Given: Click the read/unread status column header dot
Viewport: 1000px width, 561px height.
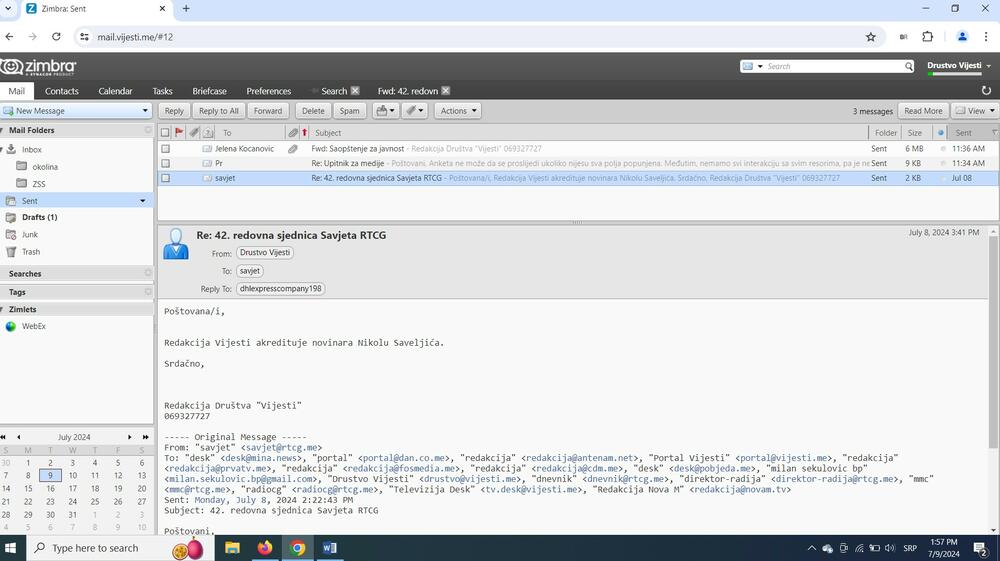Looking at the screenshot, I should [940, 132].
